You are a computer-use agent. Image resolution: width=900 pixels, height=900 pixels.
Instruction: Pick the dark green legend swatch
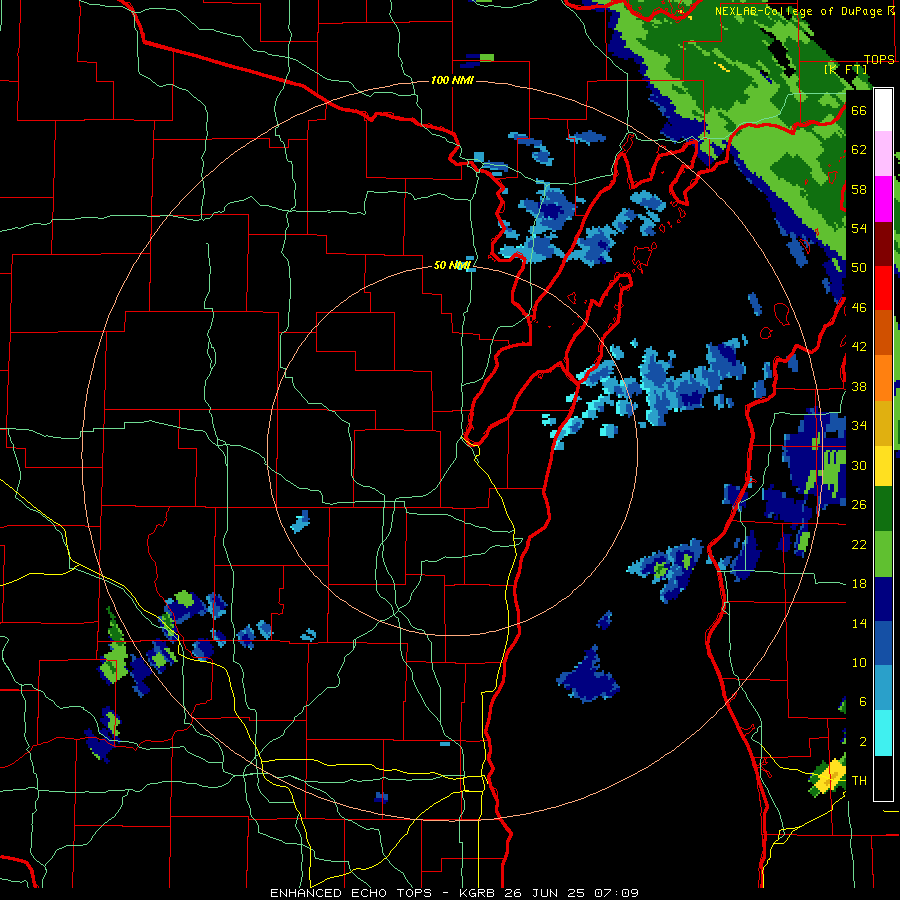[x=883, y=509]
